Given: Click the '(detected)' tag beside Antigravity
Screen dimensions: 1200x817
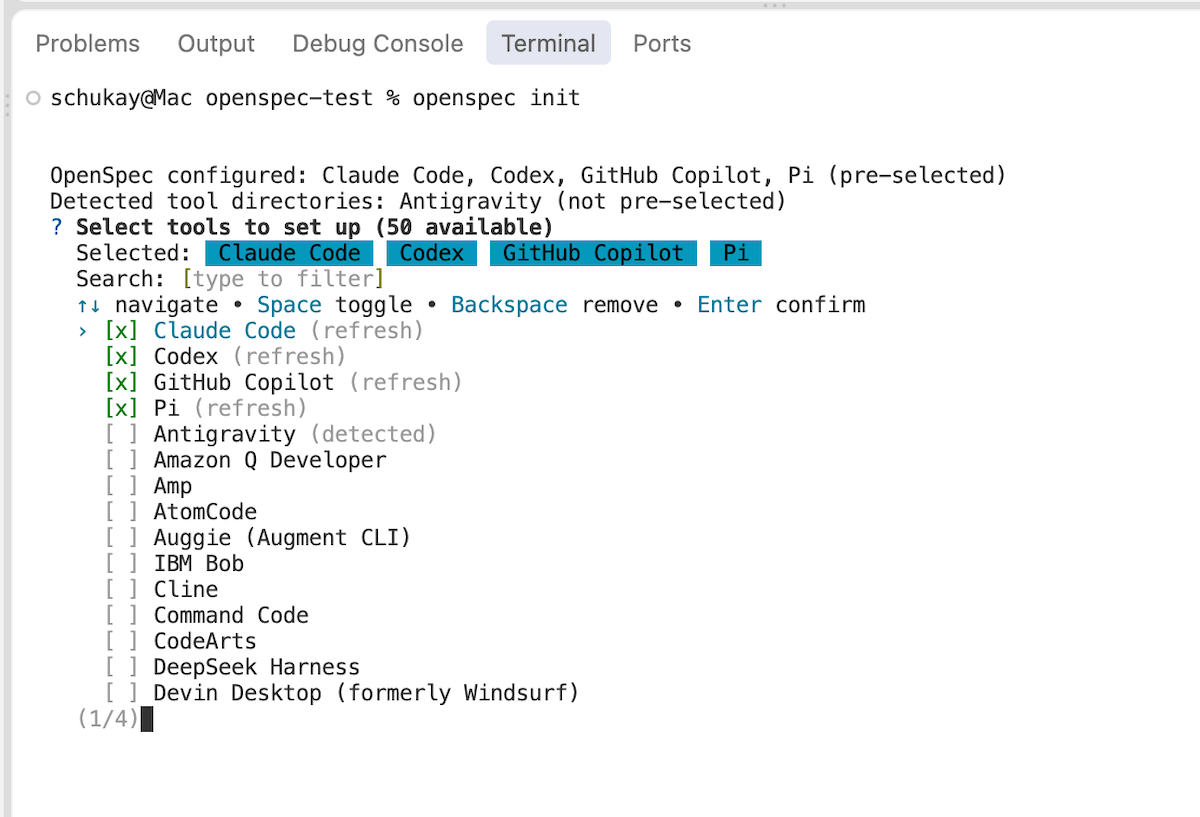Looking at the screenshot, I should click(374, 435).
